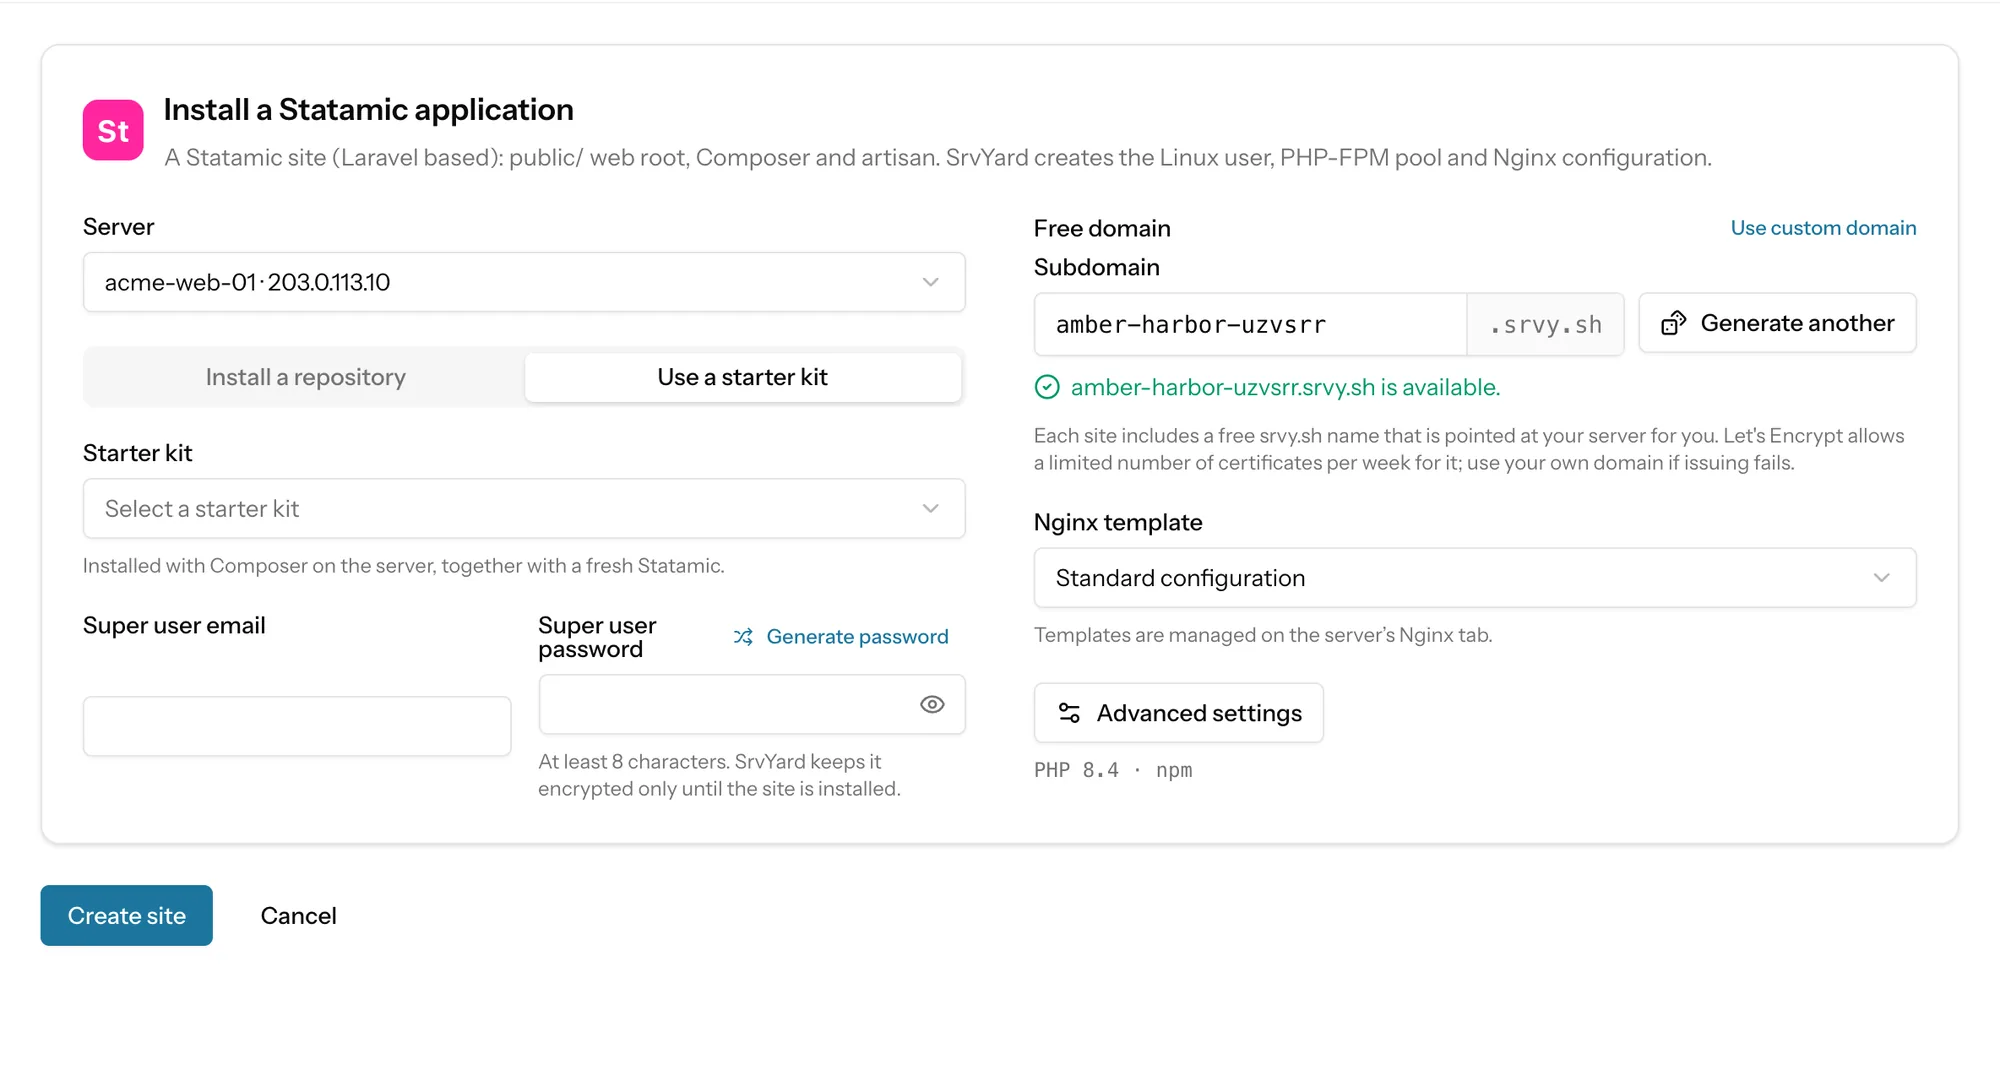This screenshot has height=1081, width=2000.
Task: Click the availability message amber-harbor-uzvsrr.srvy.sh is available
Action: tap(1285, 387)
